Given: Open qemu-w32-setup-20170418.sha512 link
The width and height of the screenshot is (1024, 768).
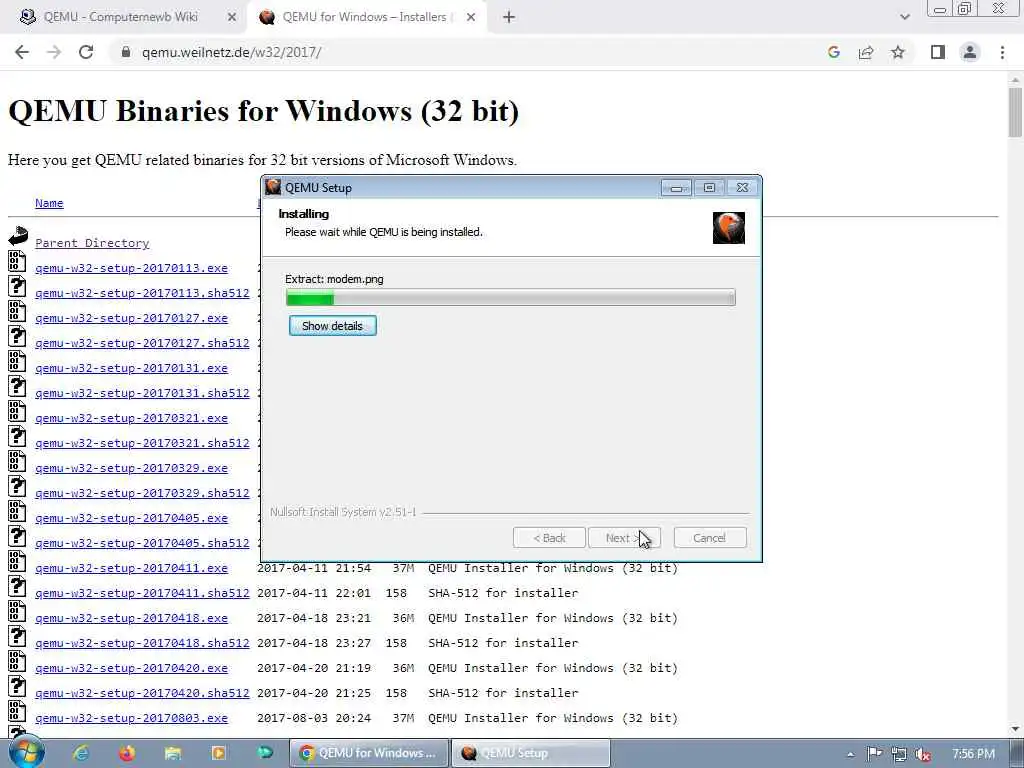Looking at the screenshot, I should pyautogui.click(x=142, y=643).
